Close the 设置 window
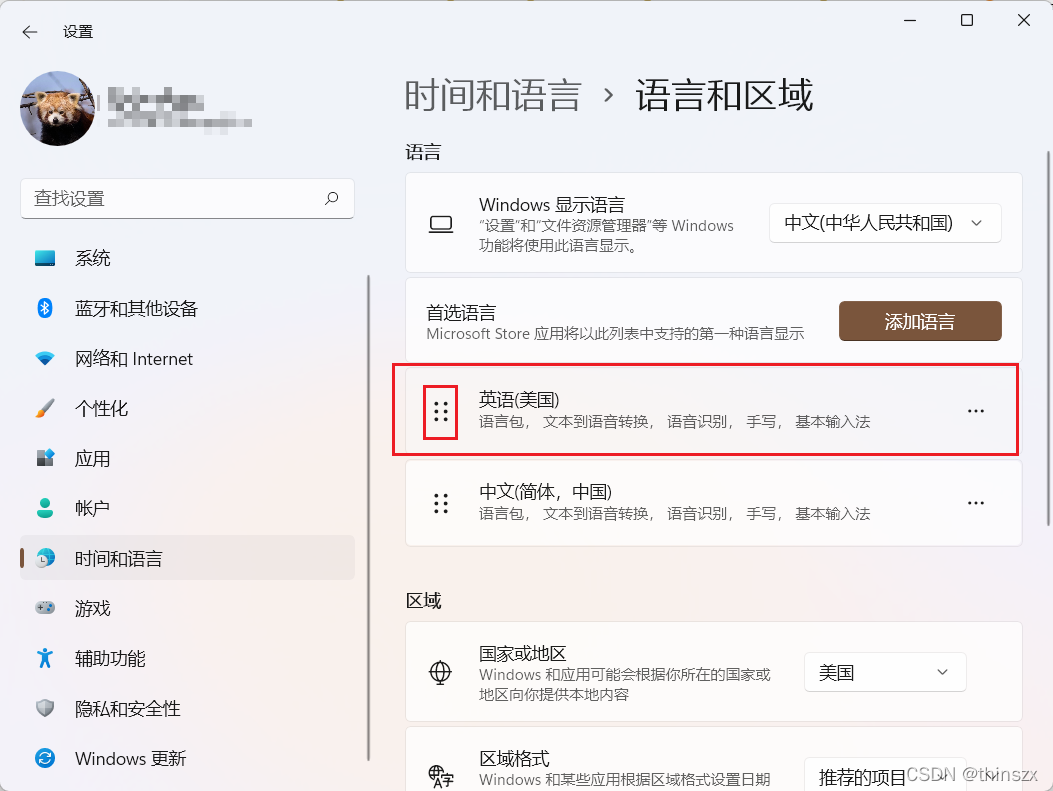The image size is (1053, 791). [1023, 21]
